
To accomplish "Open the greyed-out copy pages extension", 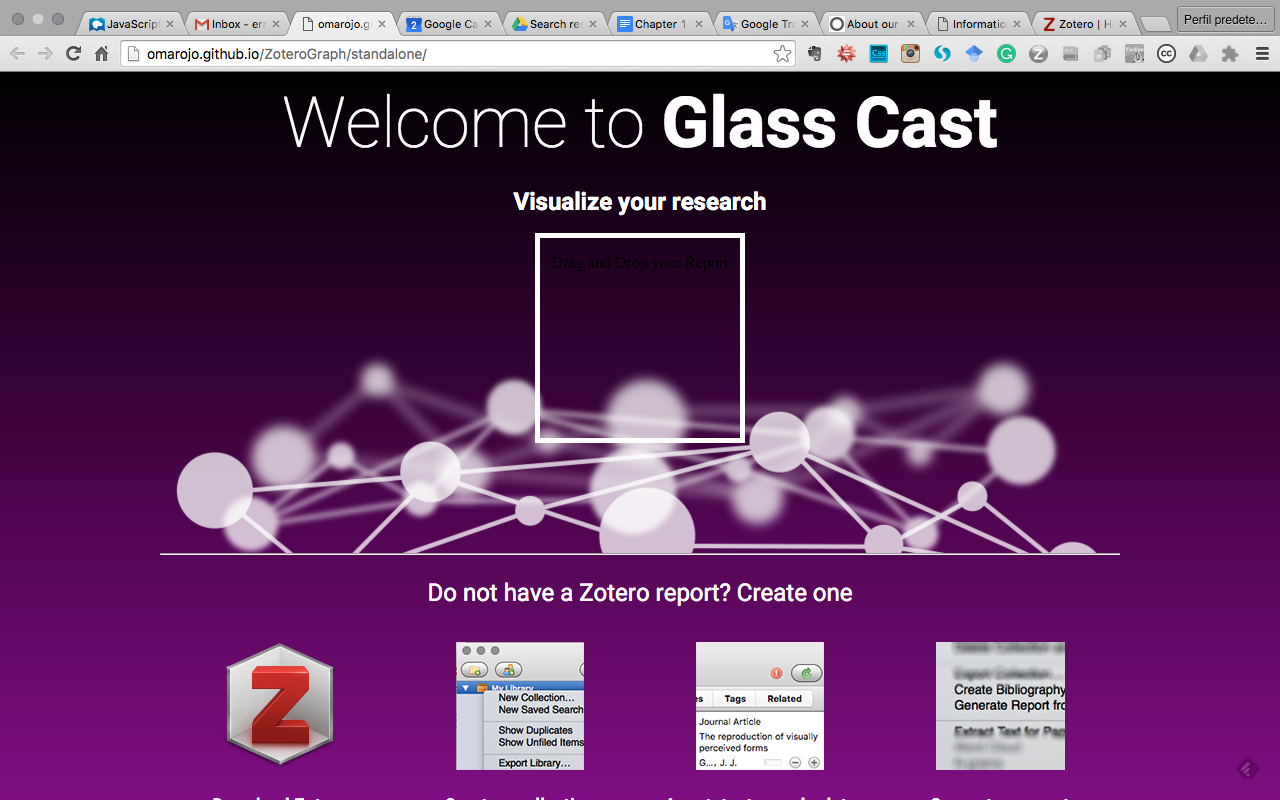I will pos(1102,54).
